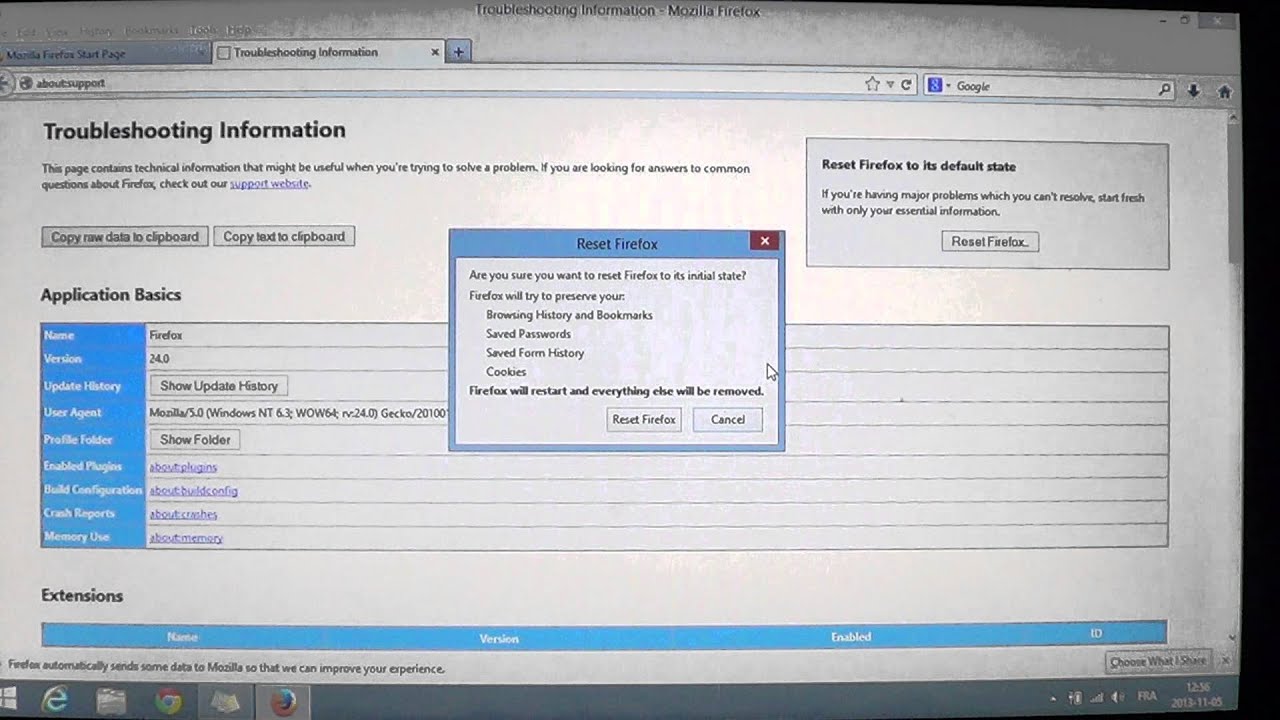Open the about:buildconfig link
Image resolution: width=1280 pixels, height=720 pixels.
193,491
